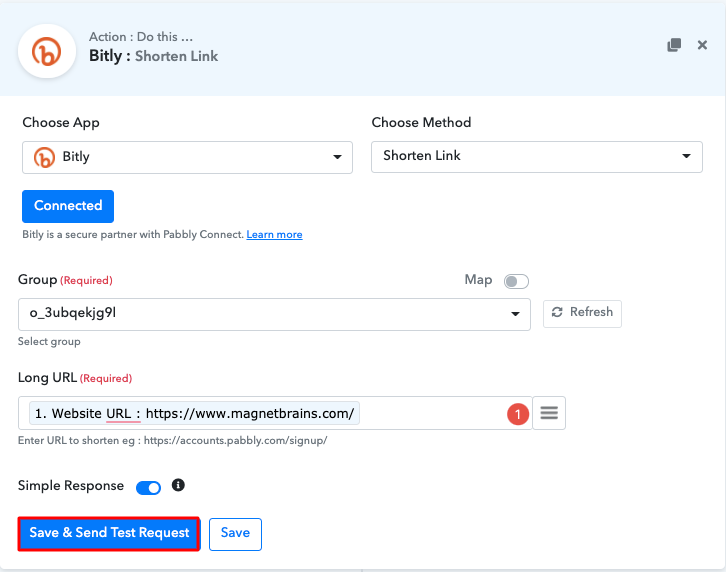Toggle the Map switch for Group
Screen dimensions: 726x572
pyautogui.click(x=516, y=281)
